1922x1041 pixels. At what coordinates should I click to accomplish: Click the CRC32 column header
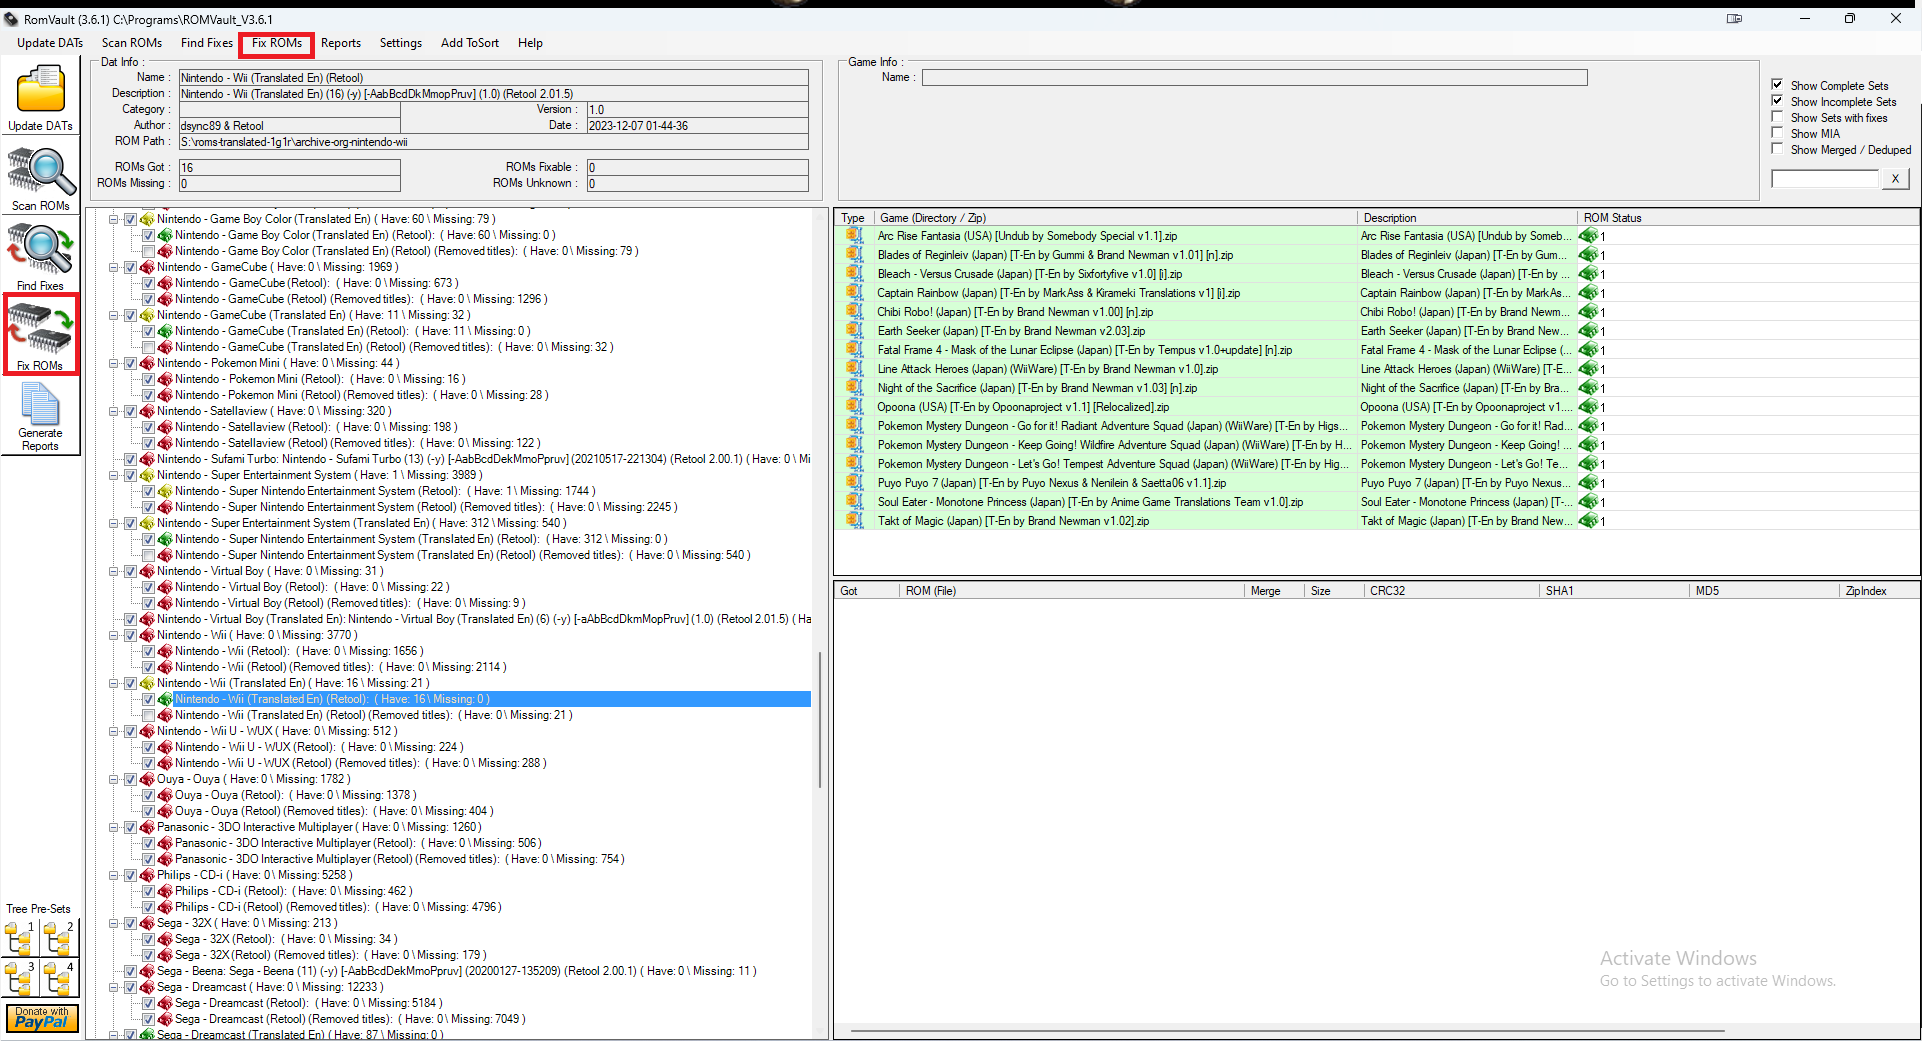pos(1450,591)
